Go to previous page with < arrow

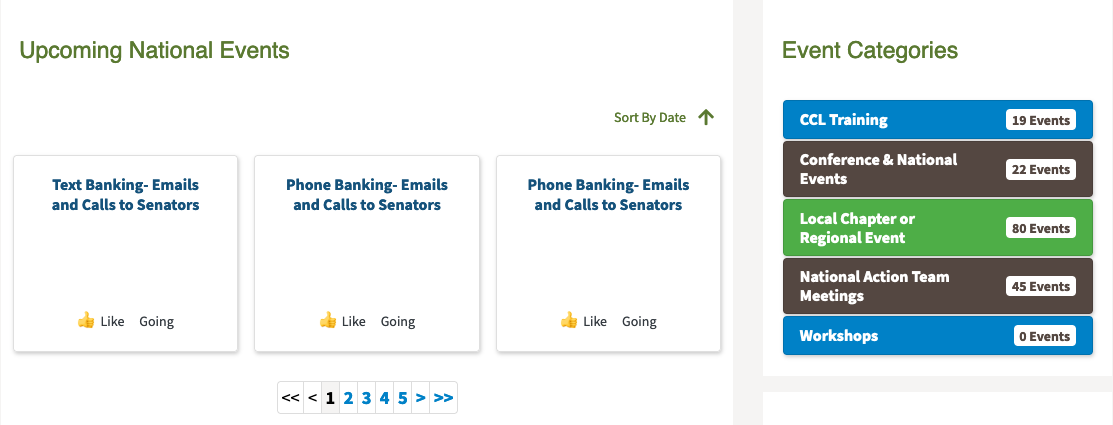coord(312,398)
